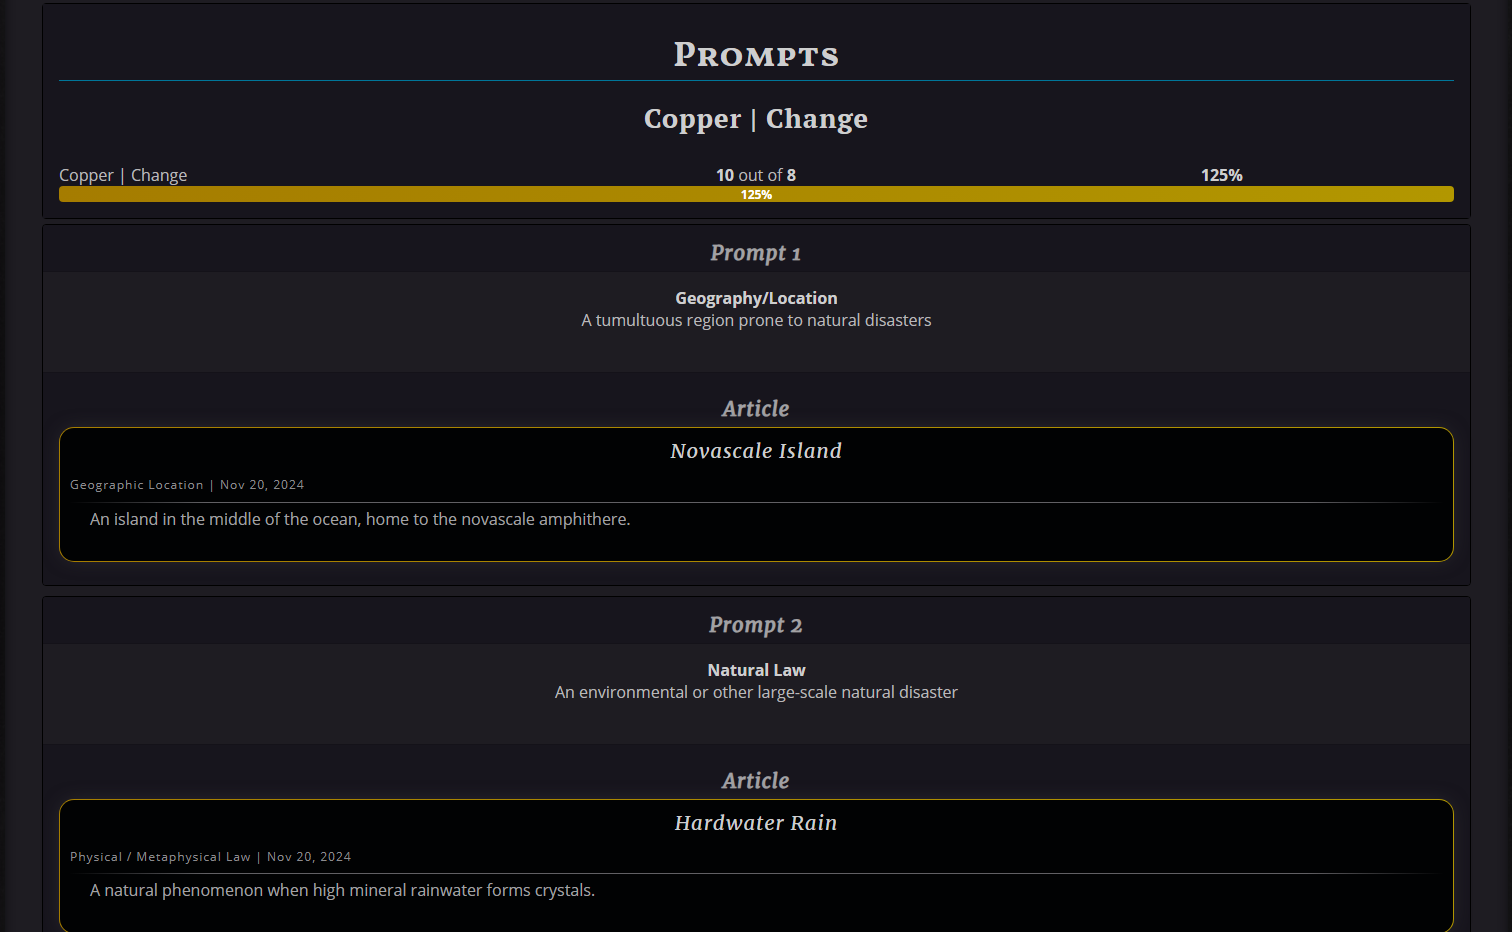This screenshot has width=1512, height=932.
Task: Click the Prompt 2 header
Action: pyautogui.click(x=756, y=625)
